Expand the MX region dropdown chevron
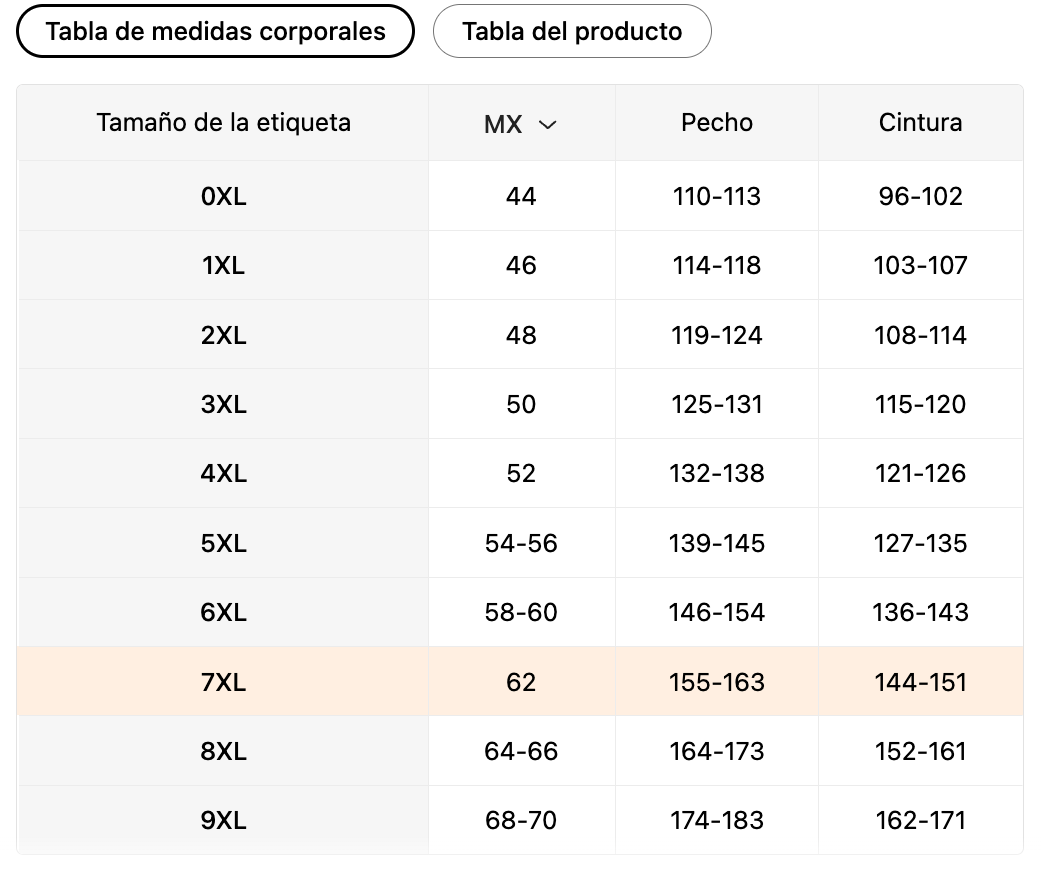1046x874 pixels. [x=547, y=124]
